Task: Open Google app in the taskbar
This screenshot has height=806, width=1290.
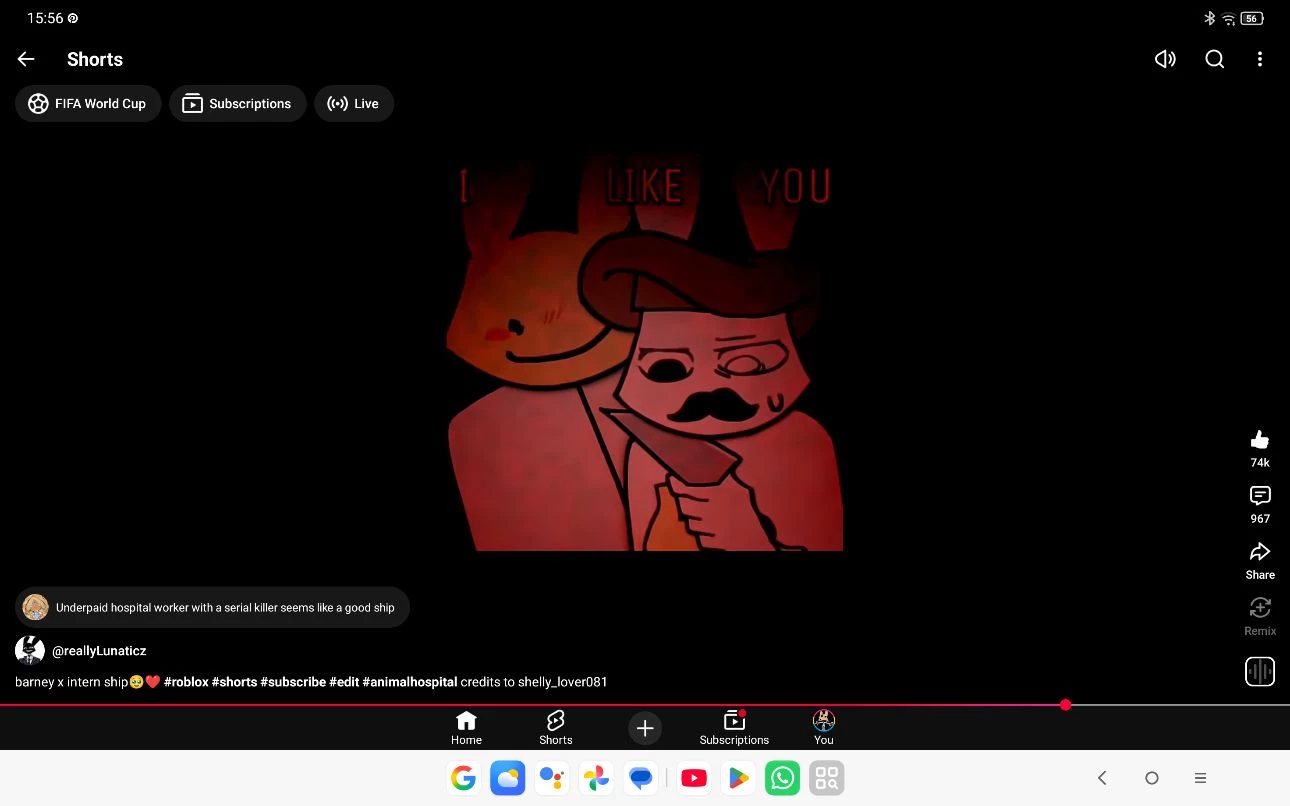Action: (463, 778)
